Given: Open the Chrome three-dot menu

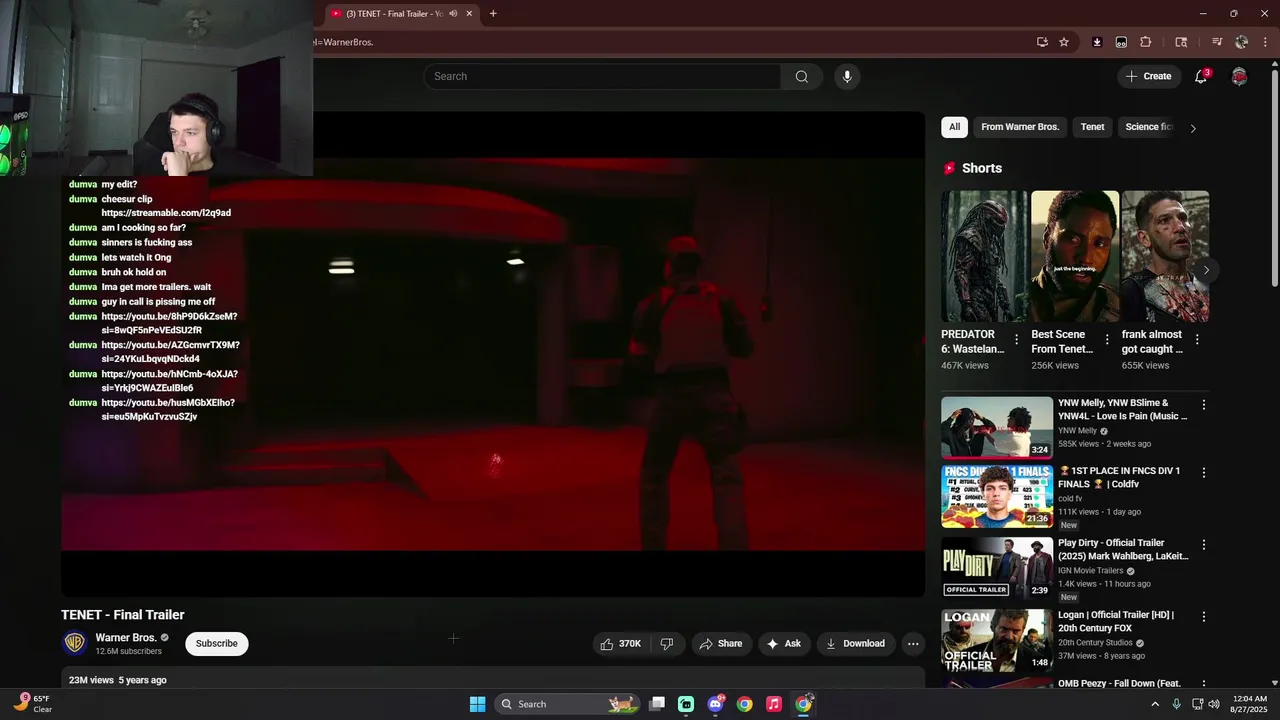Looking at the screenshot, I should tap(1265, 42).
